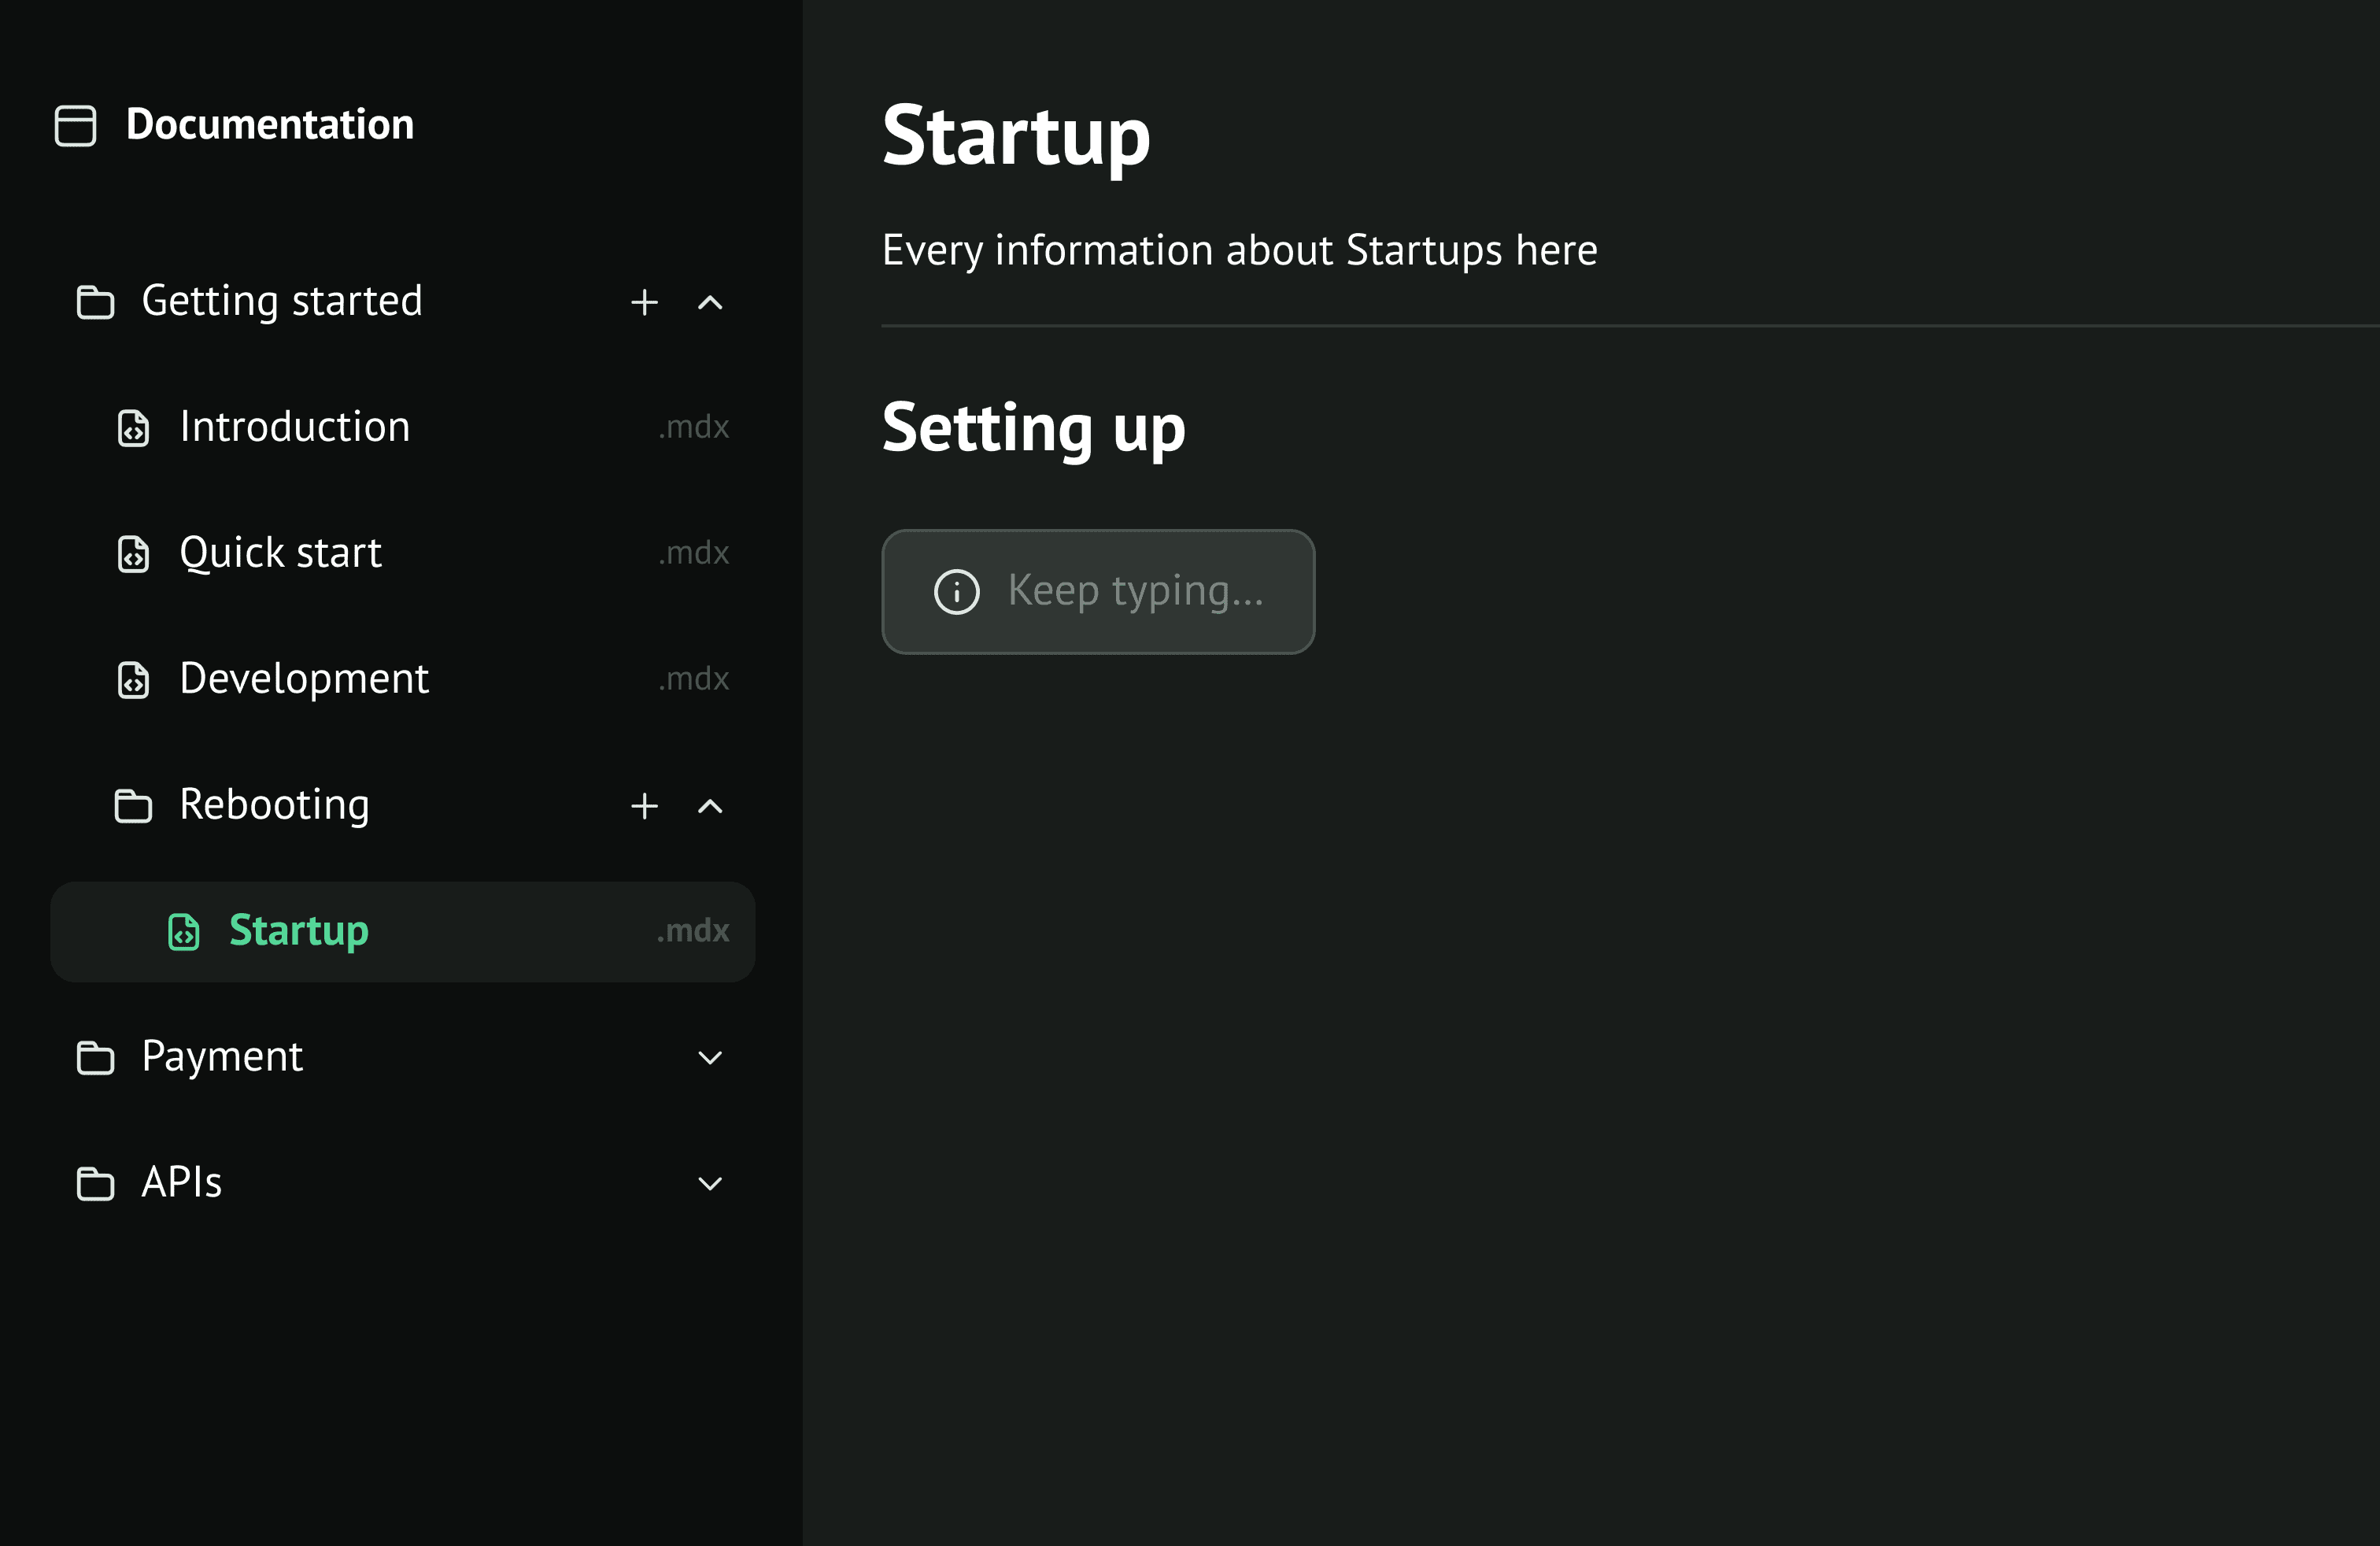This screenshot has height=1546, width=2380.
Task: Collapse the Rebooting subfolder chevron
Action: pos(710,806)
